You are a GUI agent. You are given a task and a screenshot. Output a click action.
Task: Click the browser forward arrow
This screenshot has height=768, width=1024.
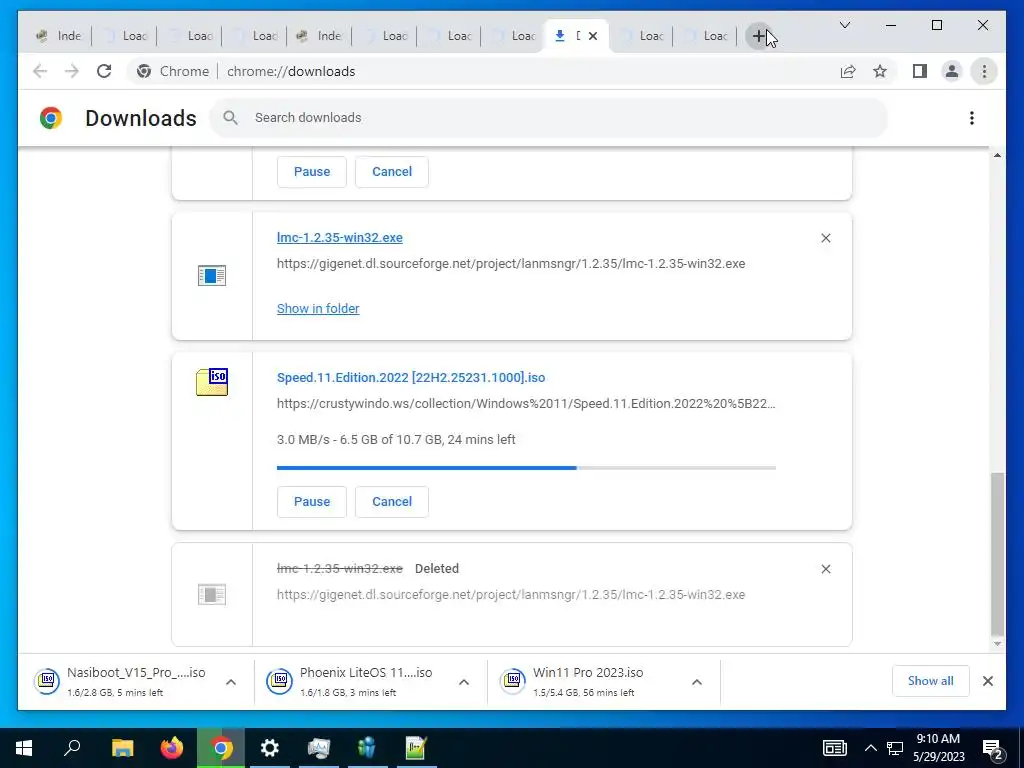(72, 71)
